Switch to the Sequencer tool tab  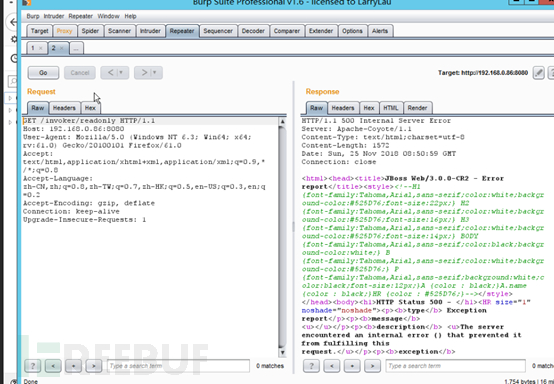tap(218, 31)
